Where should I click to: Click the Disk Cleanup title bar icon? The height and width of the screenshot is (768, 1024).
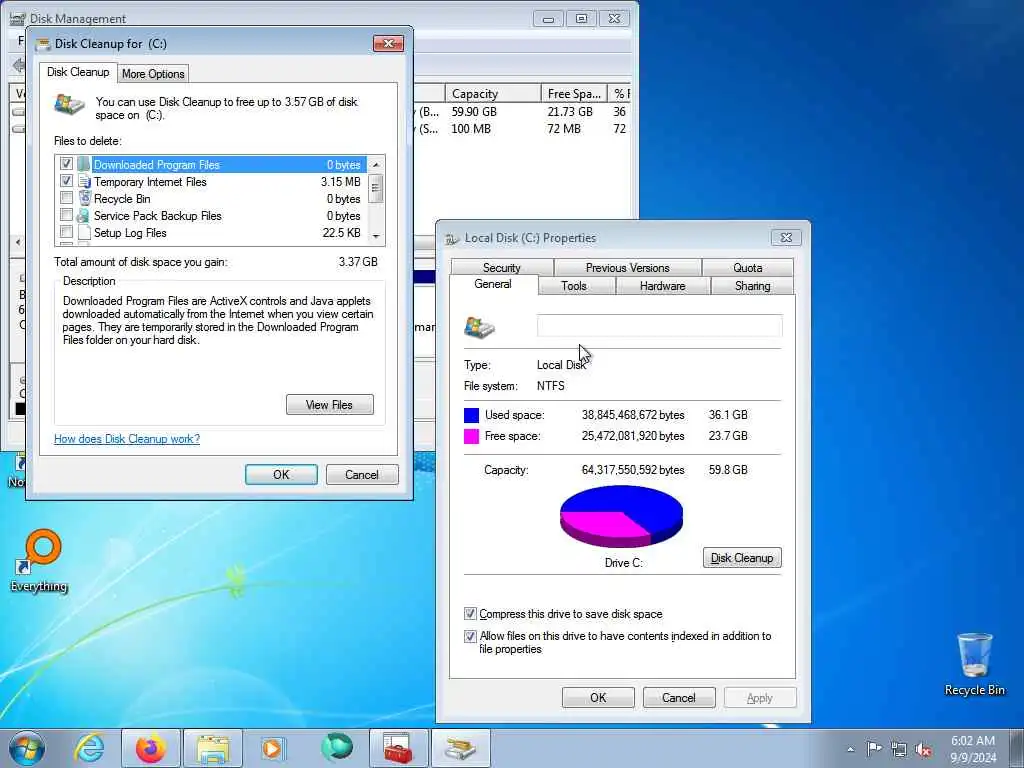click(x=43, y=44)
